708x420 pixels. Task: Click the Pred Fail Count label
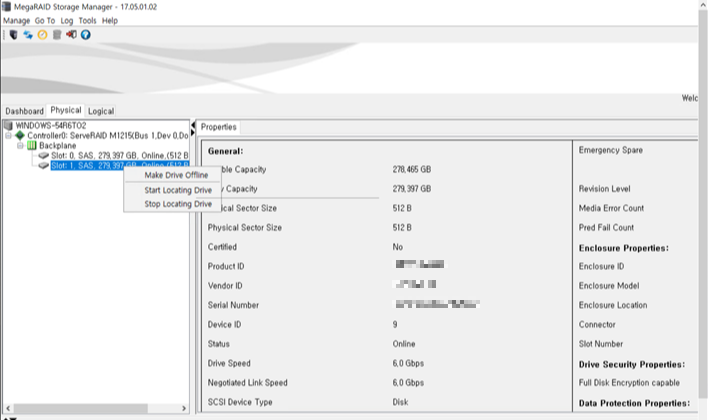click(606, 228)
